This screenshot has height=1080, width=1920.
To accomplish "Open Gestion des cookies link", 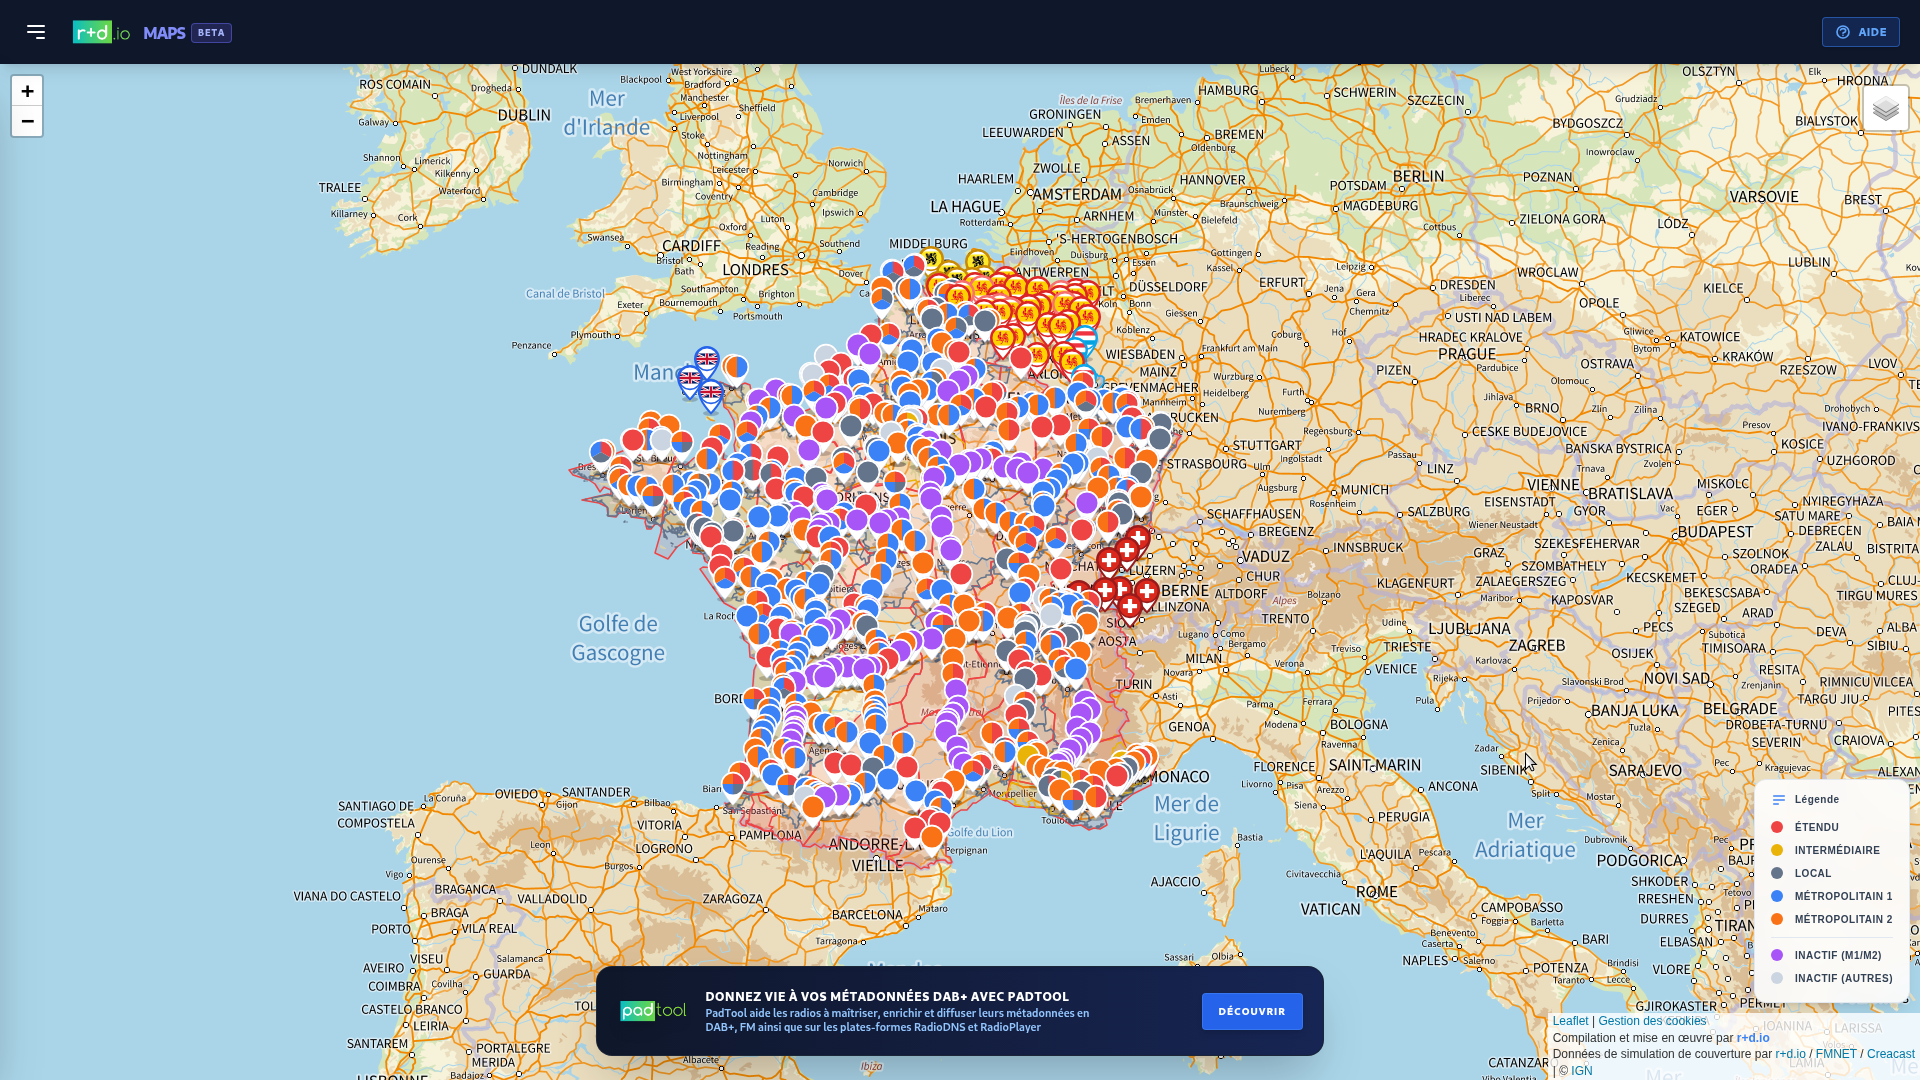I will pos(1652,1021).
